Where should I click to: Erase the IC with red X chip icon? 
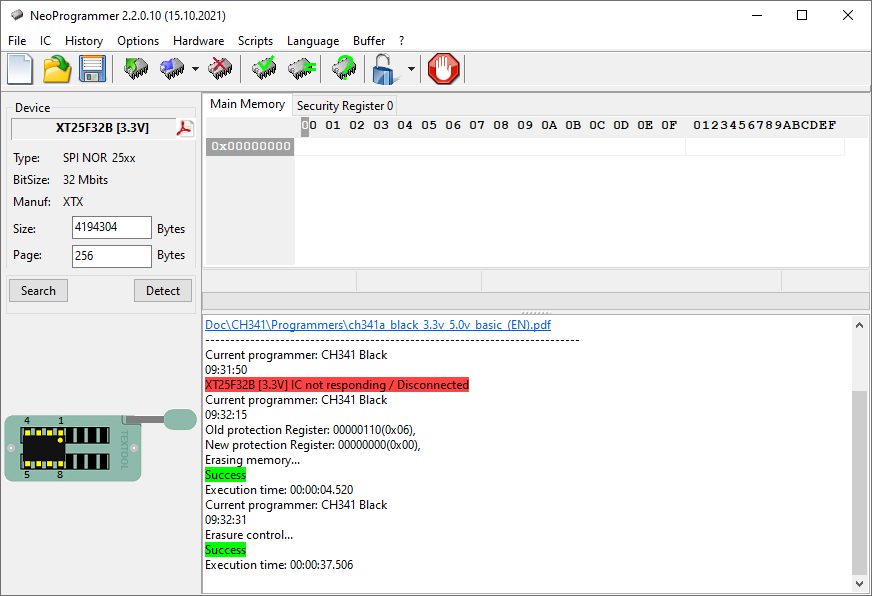coord(220,69)
